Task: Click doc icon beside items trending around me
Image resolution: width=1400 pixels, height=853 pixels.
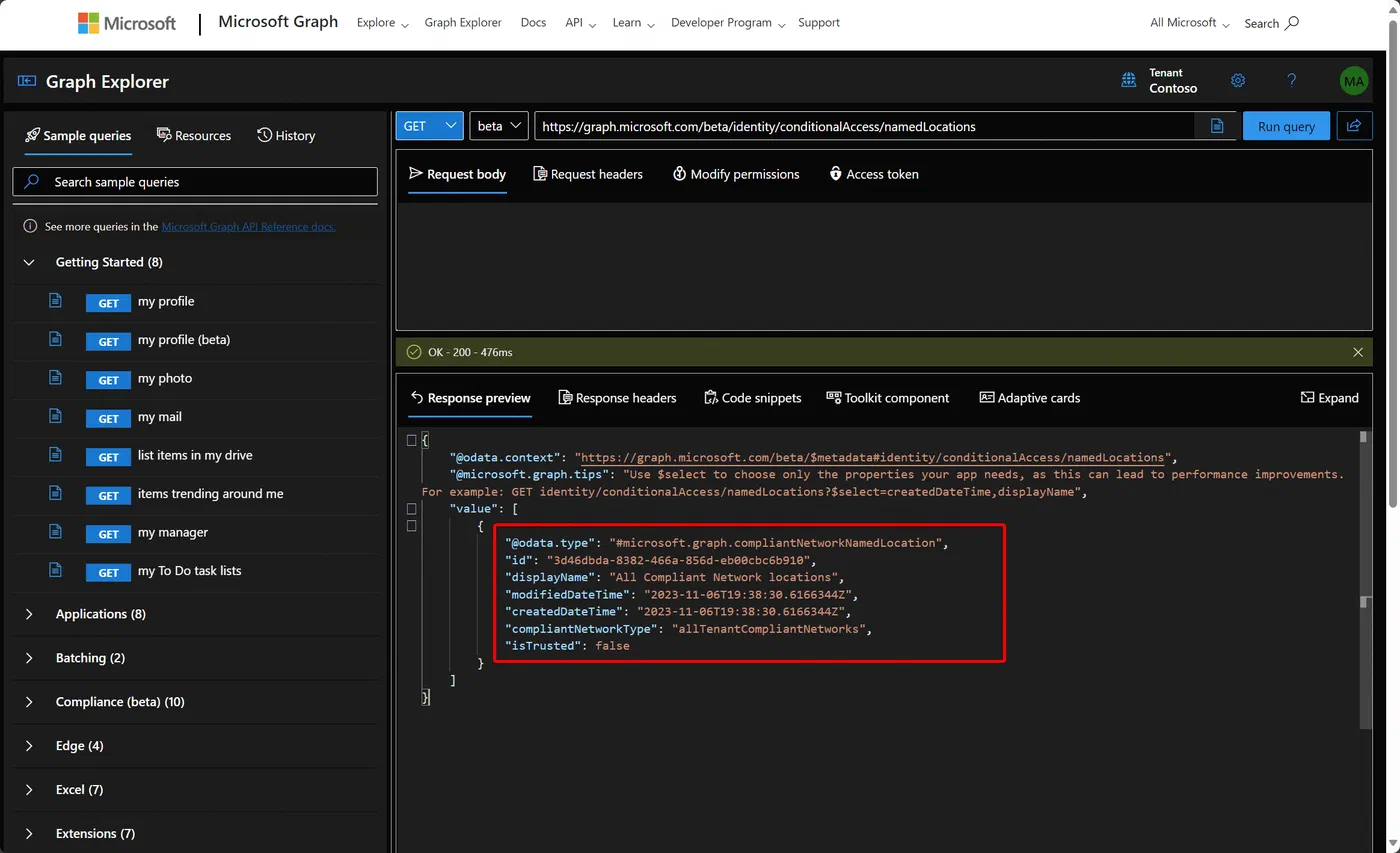Action: pos(56,494)
